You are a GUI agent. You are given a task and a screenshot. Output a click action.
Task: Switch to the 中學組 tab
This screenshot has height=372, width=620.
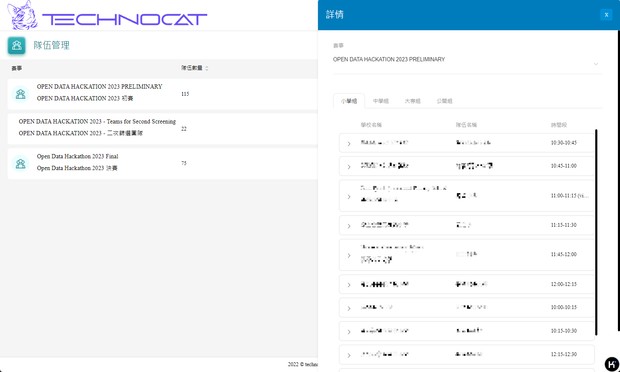point(381,101)
